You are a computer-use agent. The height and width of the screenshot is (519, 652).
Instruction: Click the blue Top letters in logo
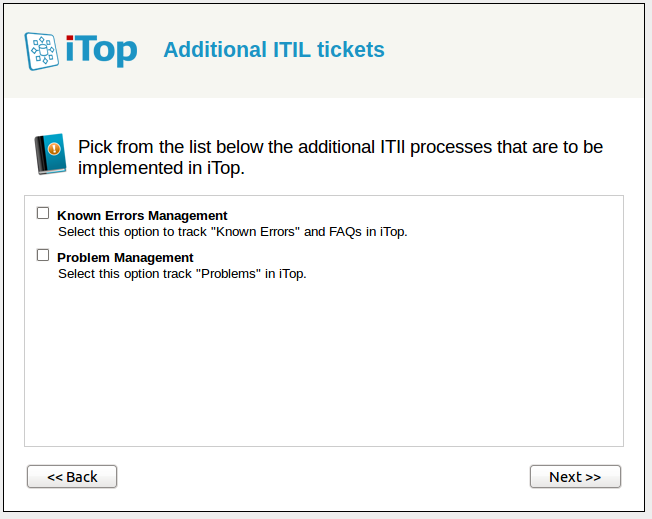(x=110, y=50)
